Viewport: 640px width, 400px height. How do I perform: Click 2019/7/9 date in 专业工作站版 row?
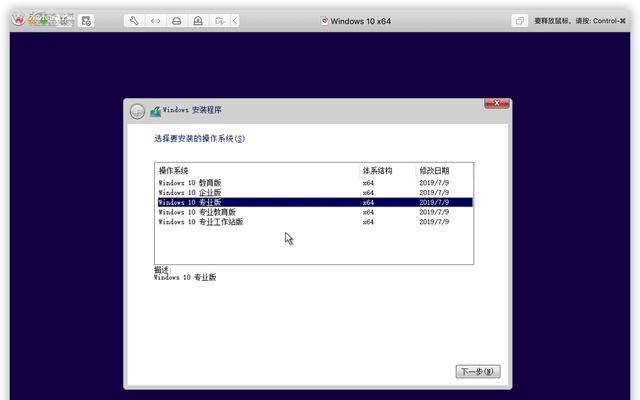(x=434, y=222)
